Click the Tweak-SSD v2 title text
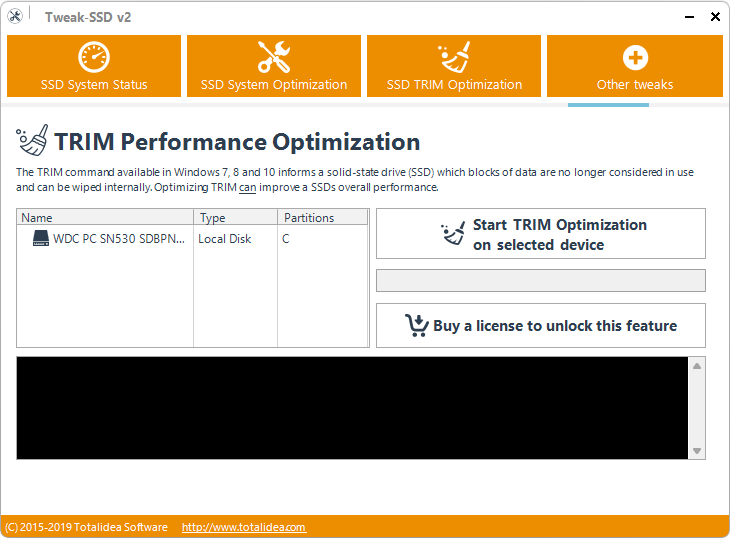Screen dimensions: 730x538 pyautogui.click(x=88, y=17)
